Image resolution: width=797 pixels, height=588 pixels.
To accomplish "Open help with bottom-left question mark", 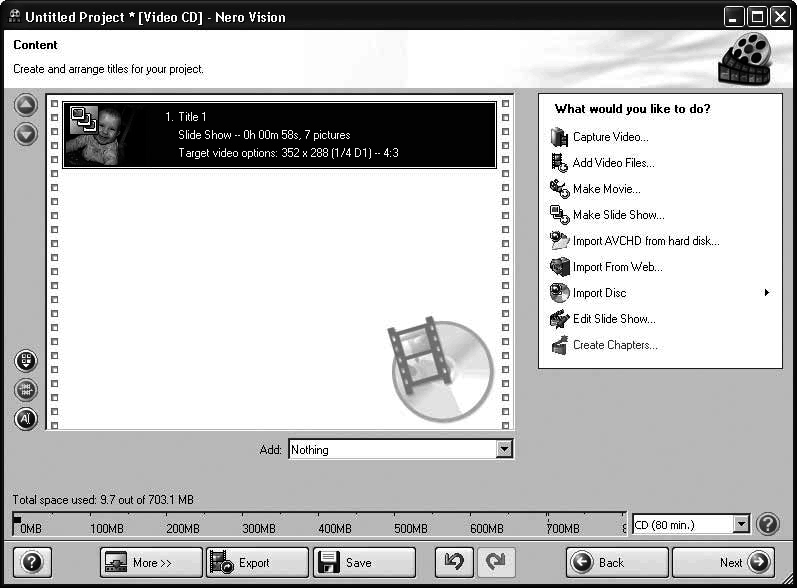I will click(30, 562).
